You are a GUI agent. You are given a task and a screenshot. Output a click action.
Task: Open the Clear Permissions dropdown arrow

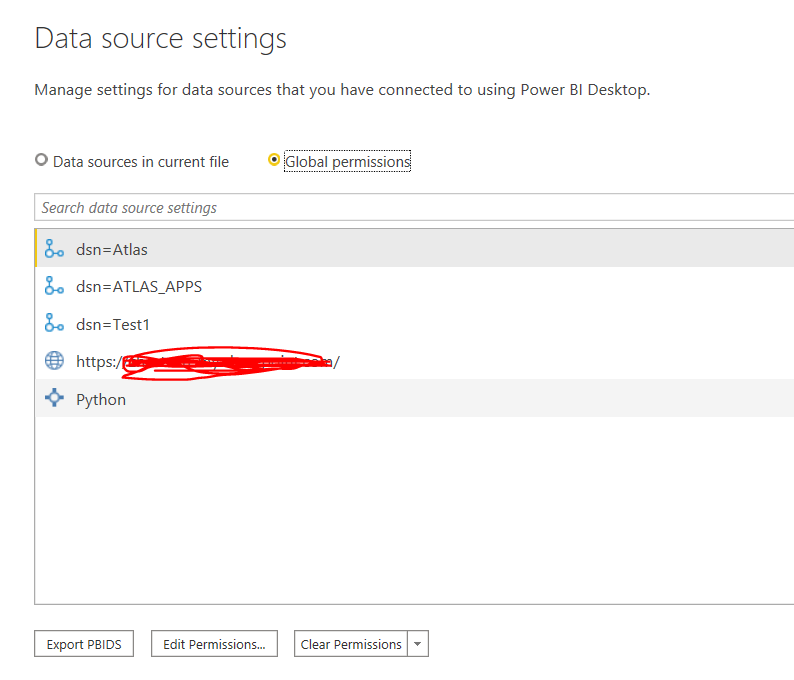coord(418,645)
